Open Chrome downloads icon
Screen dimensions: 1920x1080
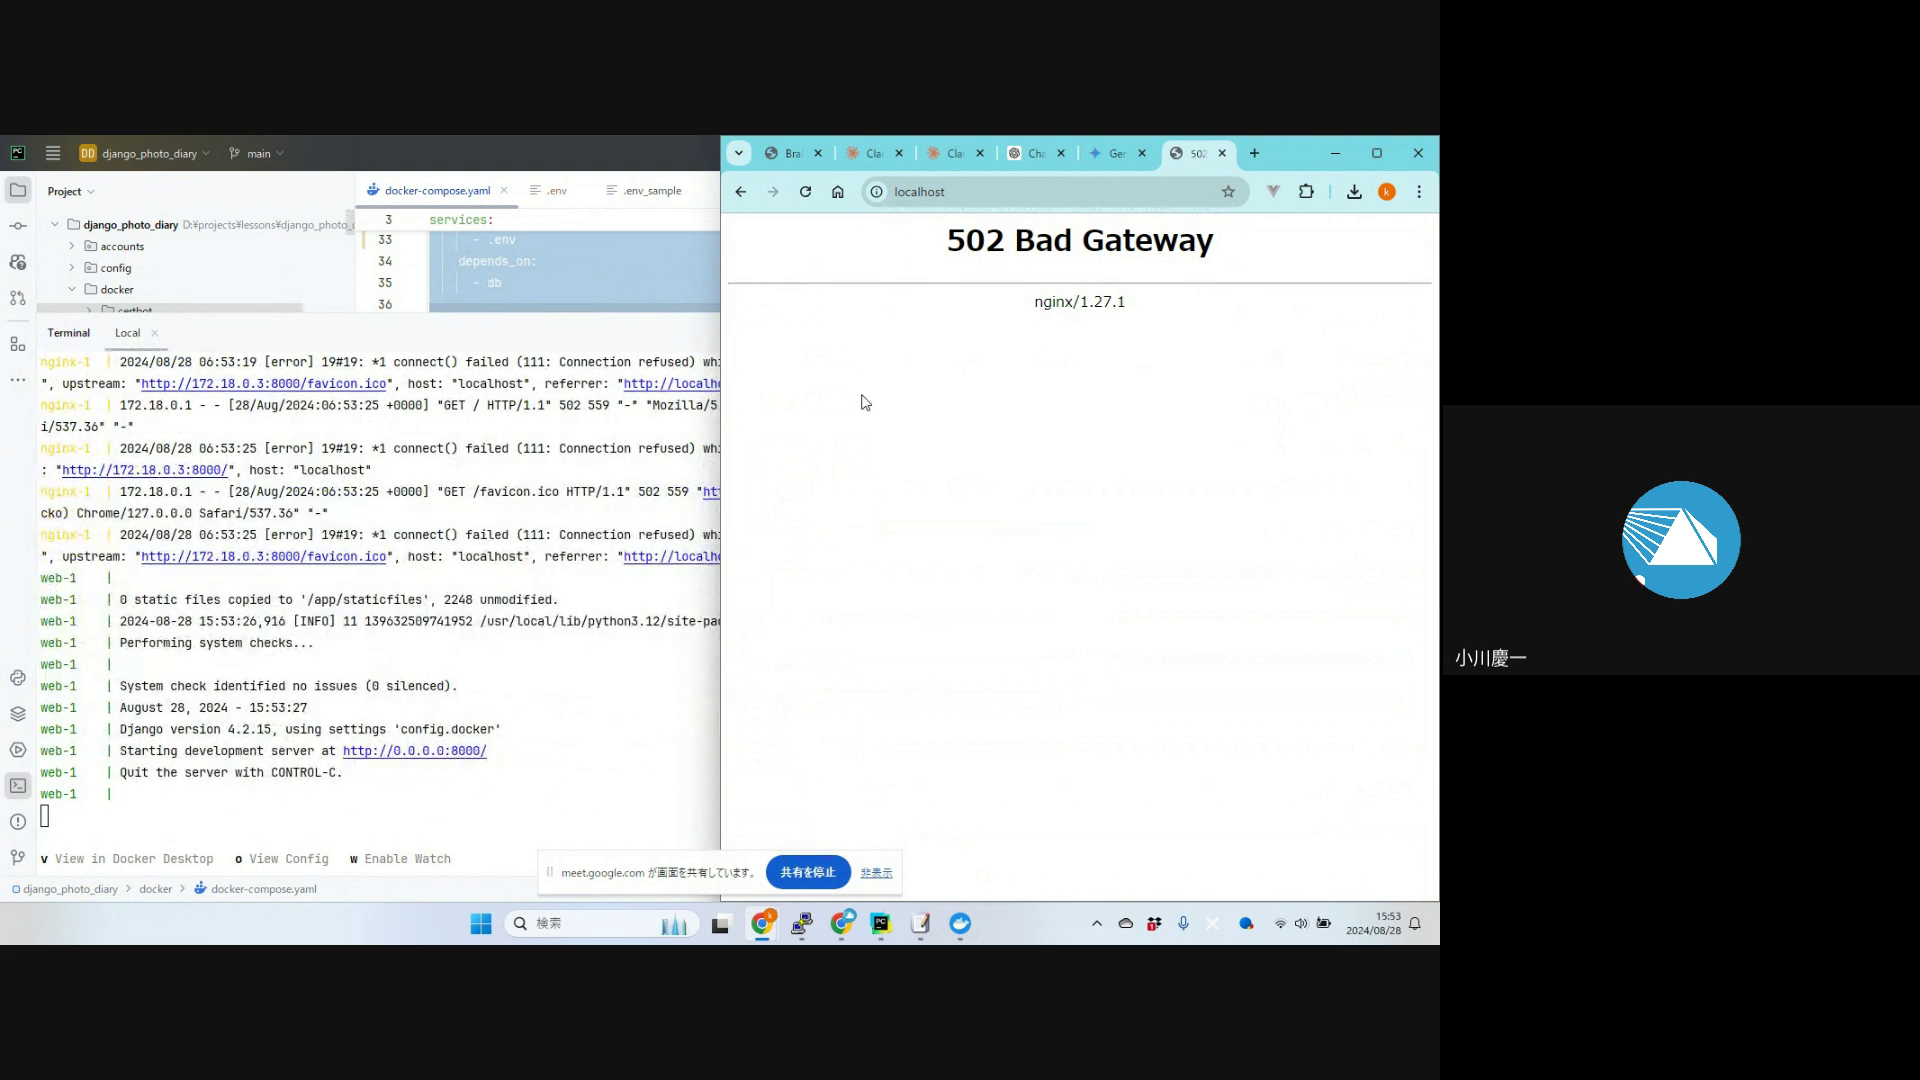coord(1354,192)
